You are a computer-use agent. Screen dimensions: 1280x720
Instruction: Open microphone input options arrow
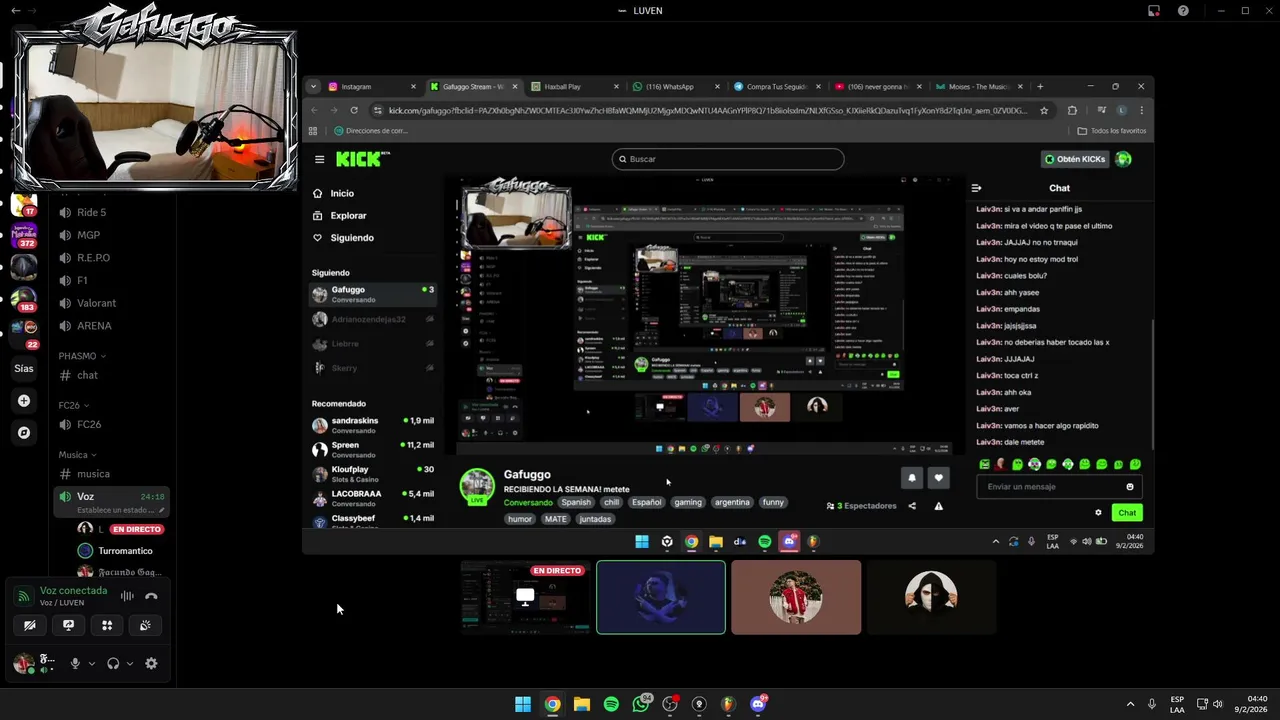coord(92,663)
